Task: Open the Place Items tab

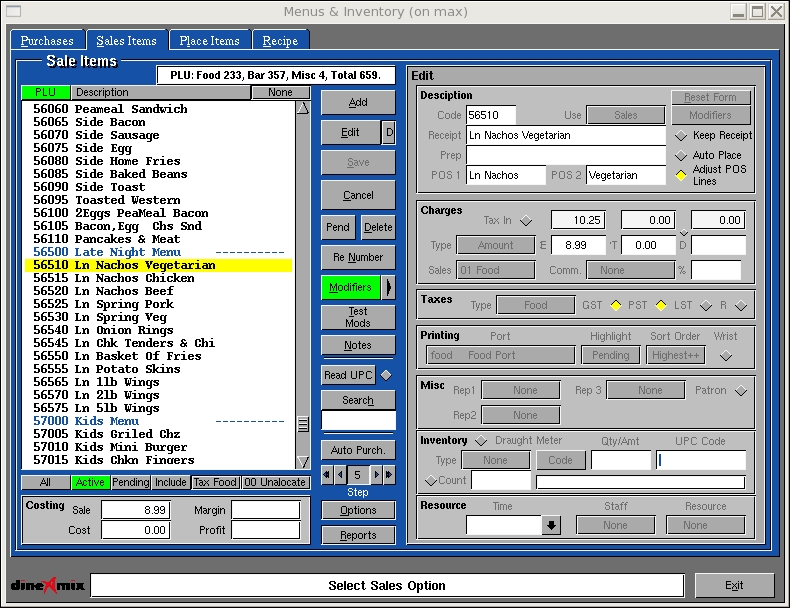Action: point(210,41)
